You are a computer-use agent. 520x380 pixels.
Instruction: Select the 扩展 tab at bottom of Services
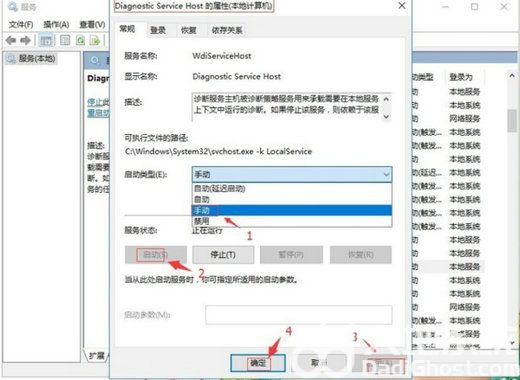pos(97,356)
